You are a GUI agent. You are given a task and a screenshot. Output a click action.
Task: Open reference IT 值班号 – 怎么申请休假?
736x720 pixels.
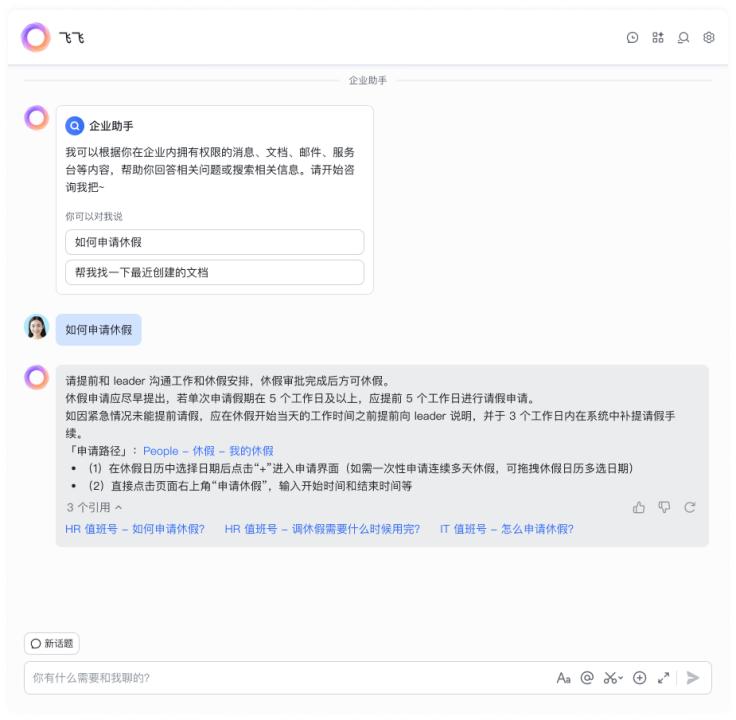click(506, 529)
